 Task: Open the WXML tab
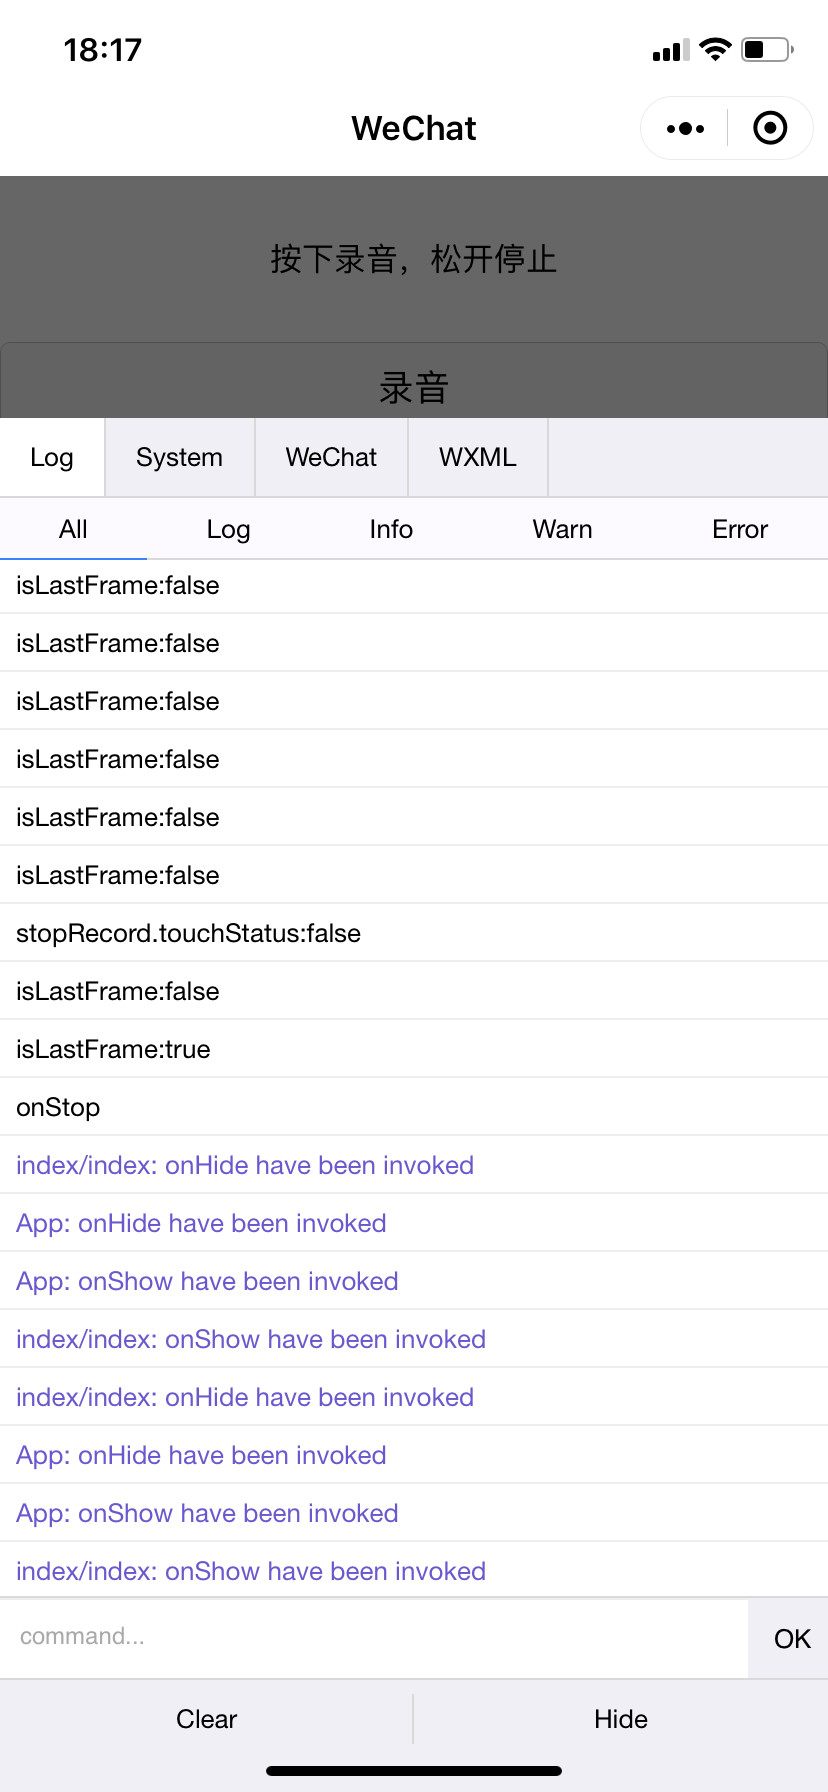(x=478, y=457)
